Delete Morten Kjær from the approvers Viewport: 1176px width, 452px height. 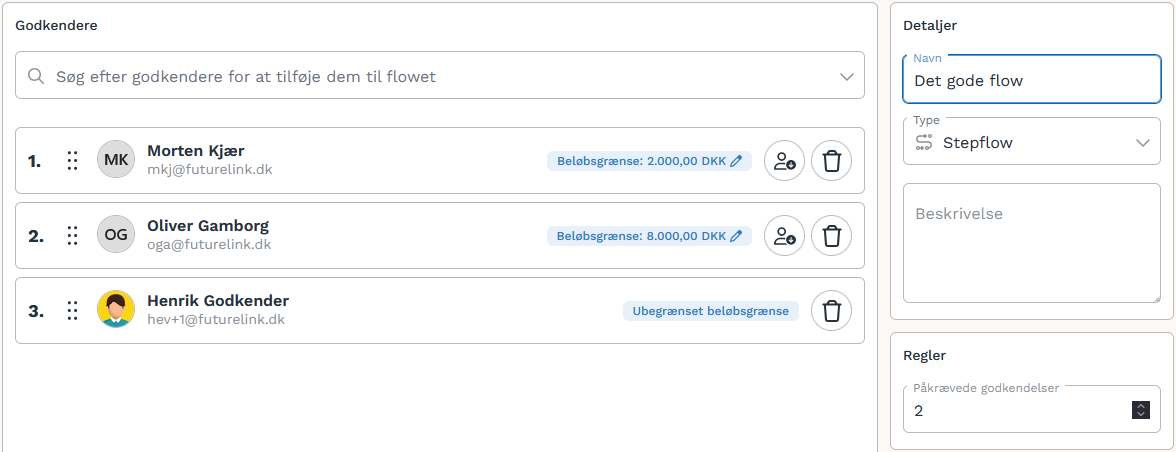(x=831, y=160)
